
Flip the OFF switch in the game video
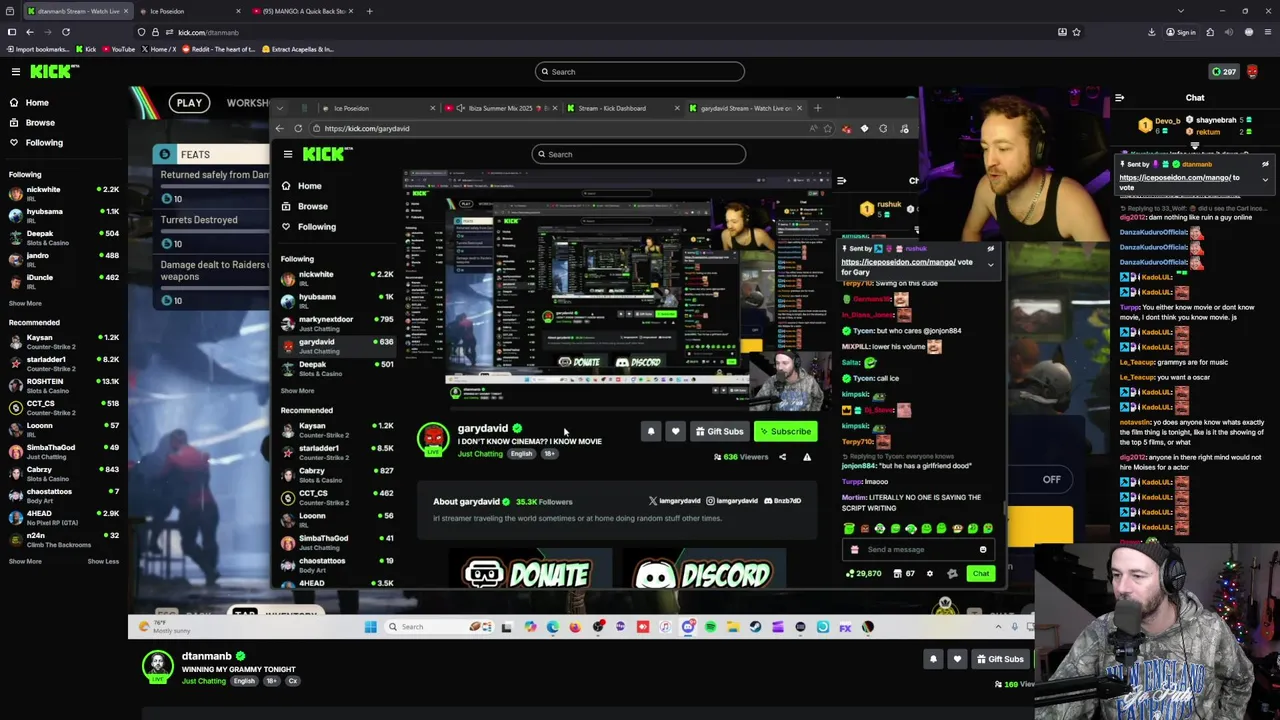pos(1051,479)
